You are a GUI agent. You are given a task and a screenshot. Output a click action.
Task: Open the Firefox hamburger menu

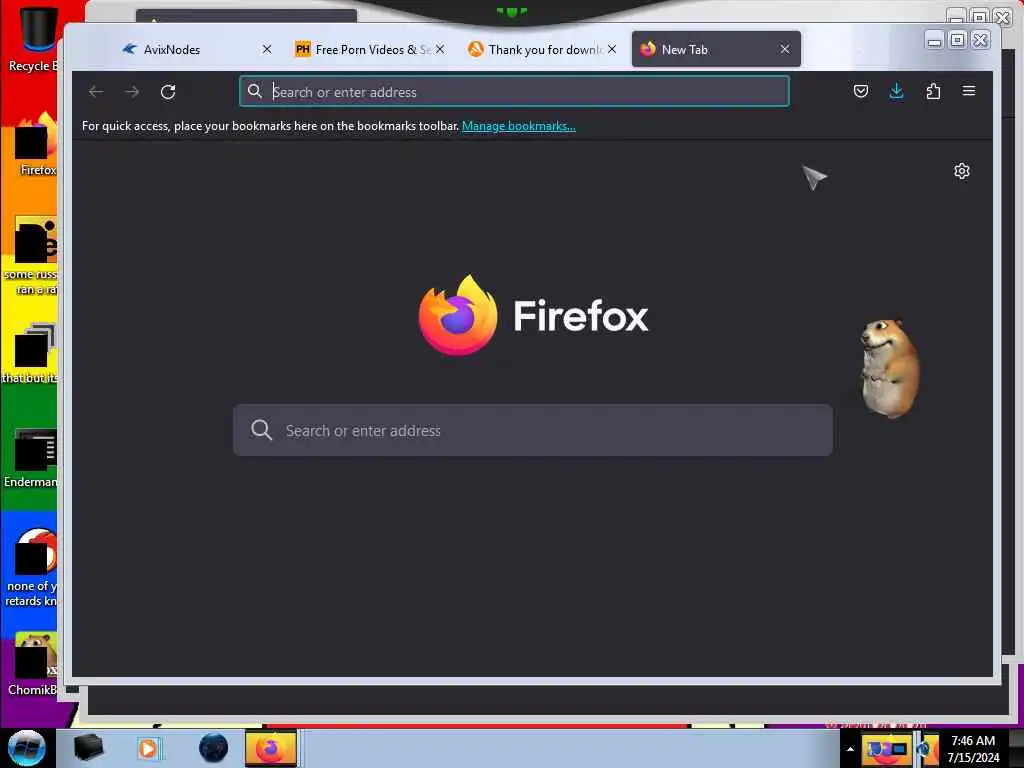click(969, 91)
